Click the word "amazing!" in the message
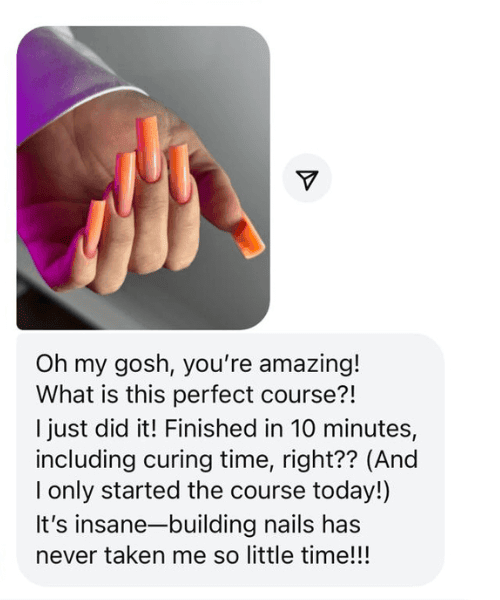Image resolution: width=500 pixels, height=600 pixels. (309, 364)
